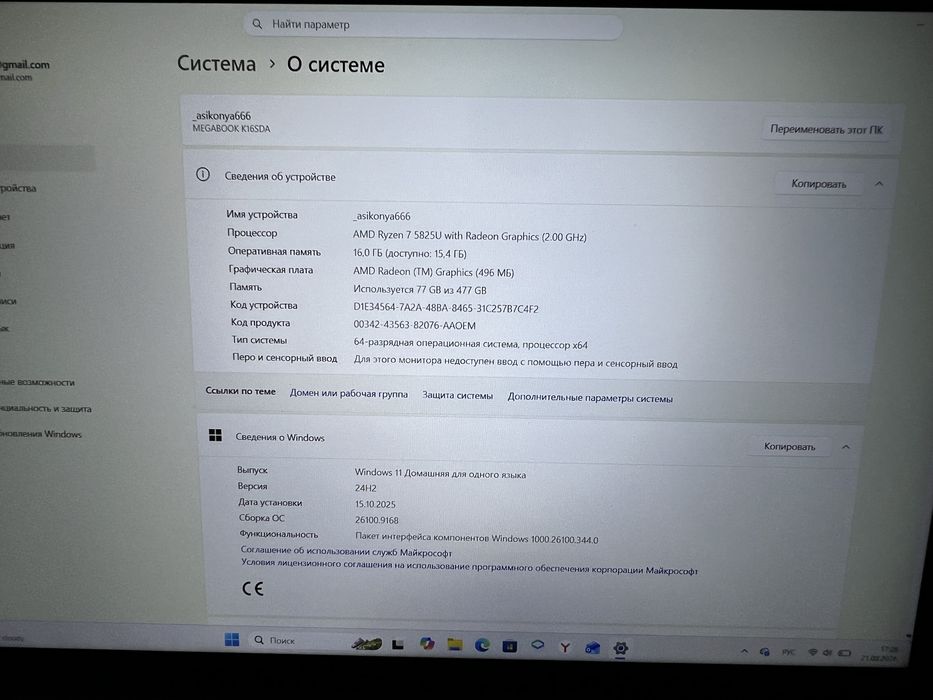Select storage value "Используется 77 GB из 477 GB"
The height and width of the screenshot is (700, 933).
[x=419, y=290]
